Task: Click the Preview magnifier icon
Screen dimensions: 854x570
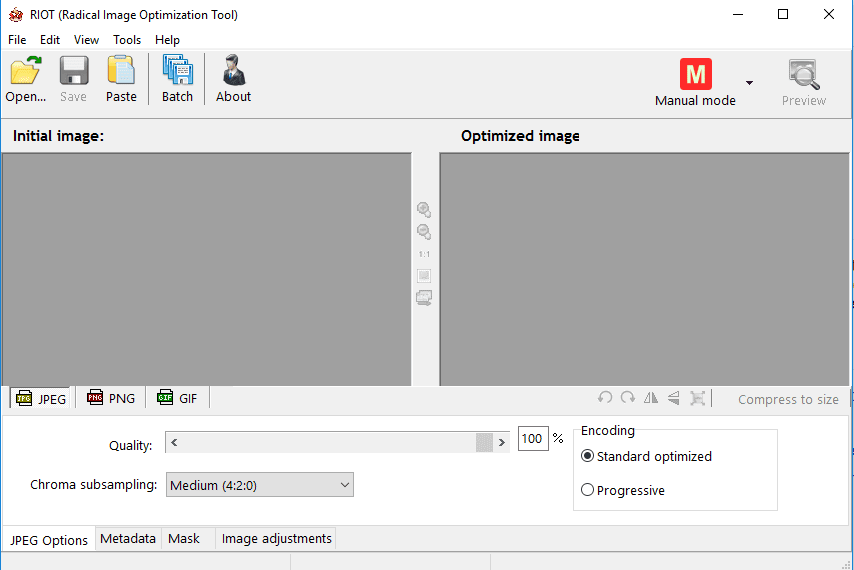Action: click(804, 75)
